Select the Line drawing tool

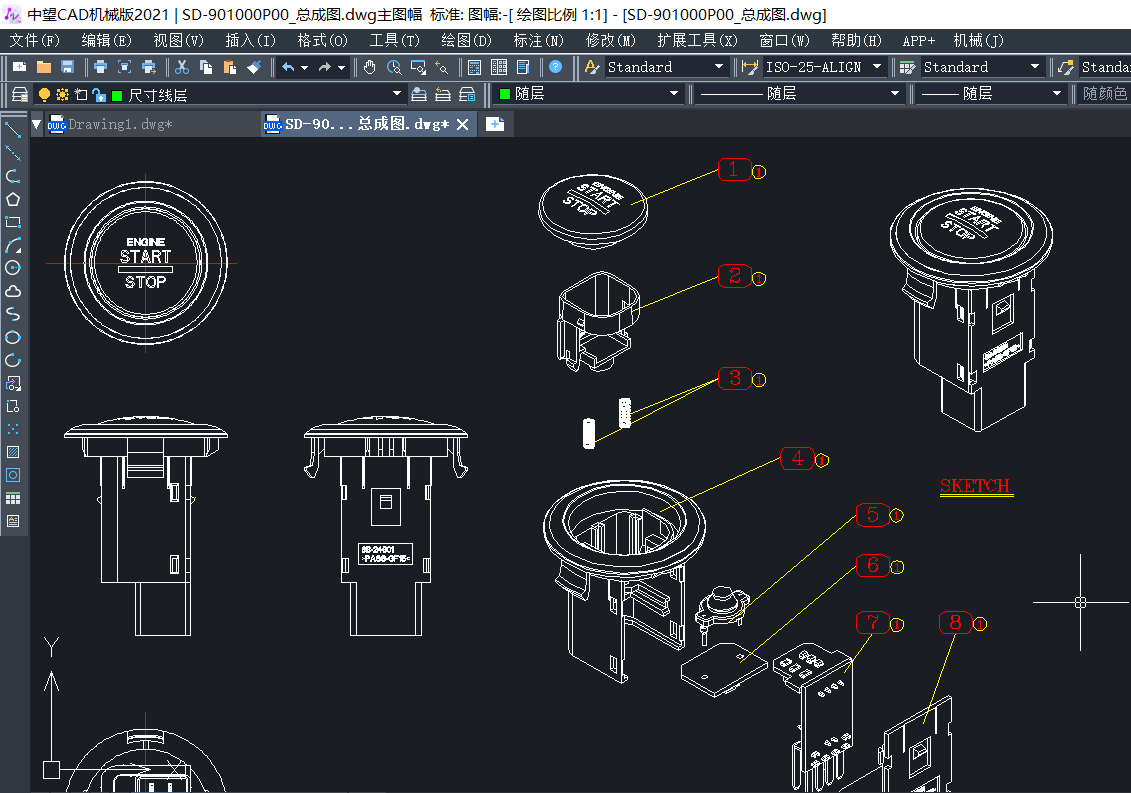(13, 130)
